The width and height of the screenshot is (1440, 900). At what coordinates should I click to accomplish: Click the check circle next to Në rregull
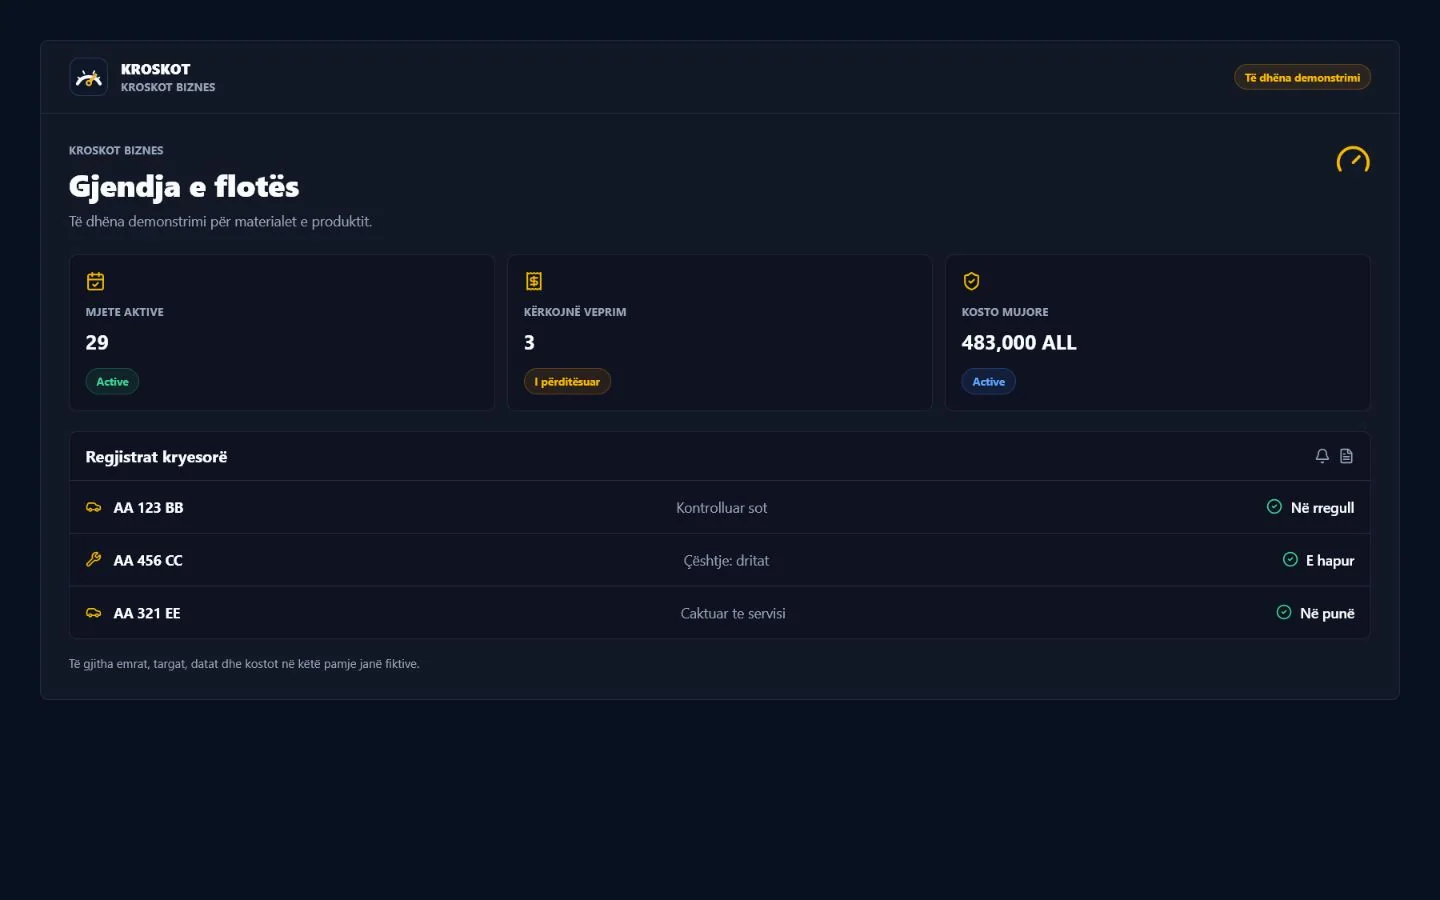[1274, 507]
